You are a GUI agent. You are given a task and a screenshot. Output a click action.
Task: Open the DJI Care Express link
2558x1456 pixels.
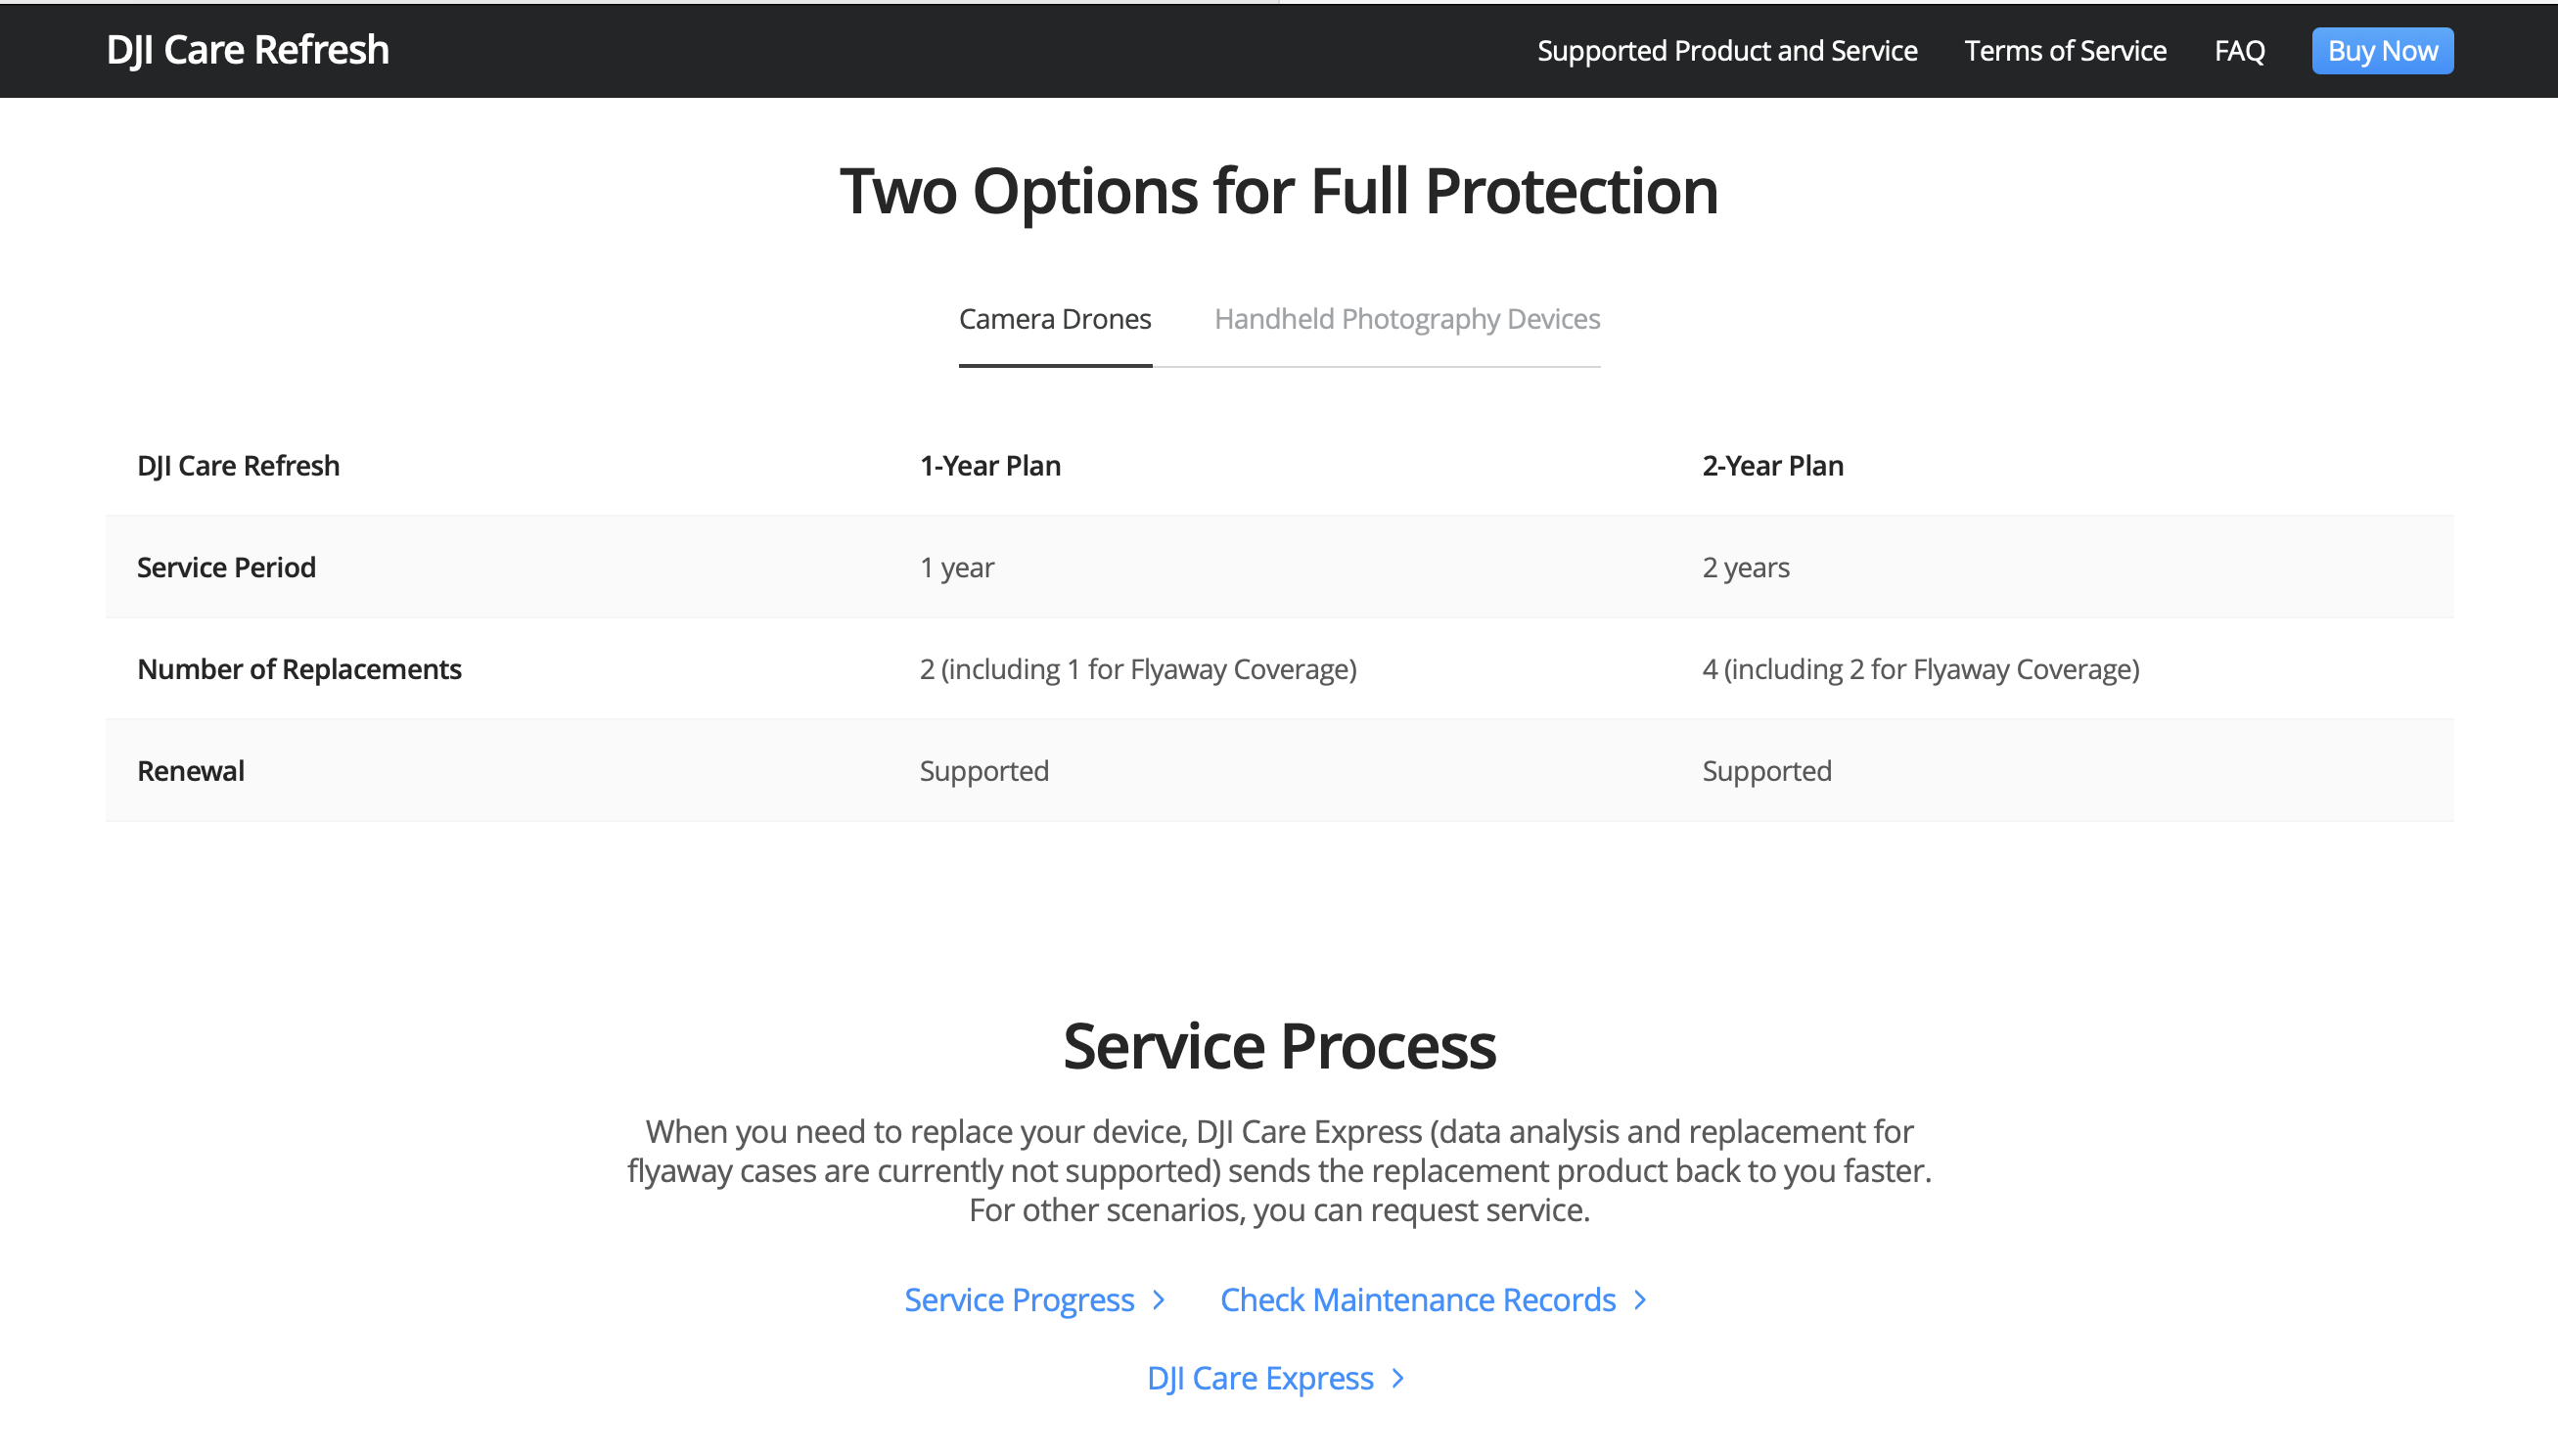pos(1259,1378)
